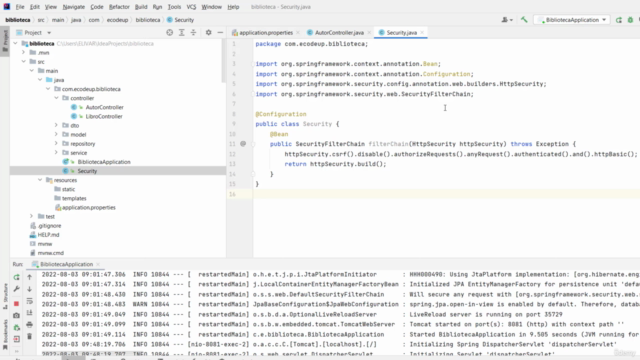Open LibroController in the project tree
Screen dimensions: 640x360
tap(104, 116)
